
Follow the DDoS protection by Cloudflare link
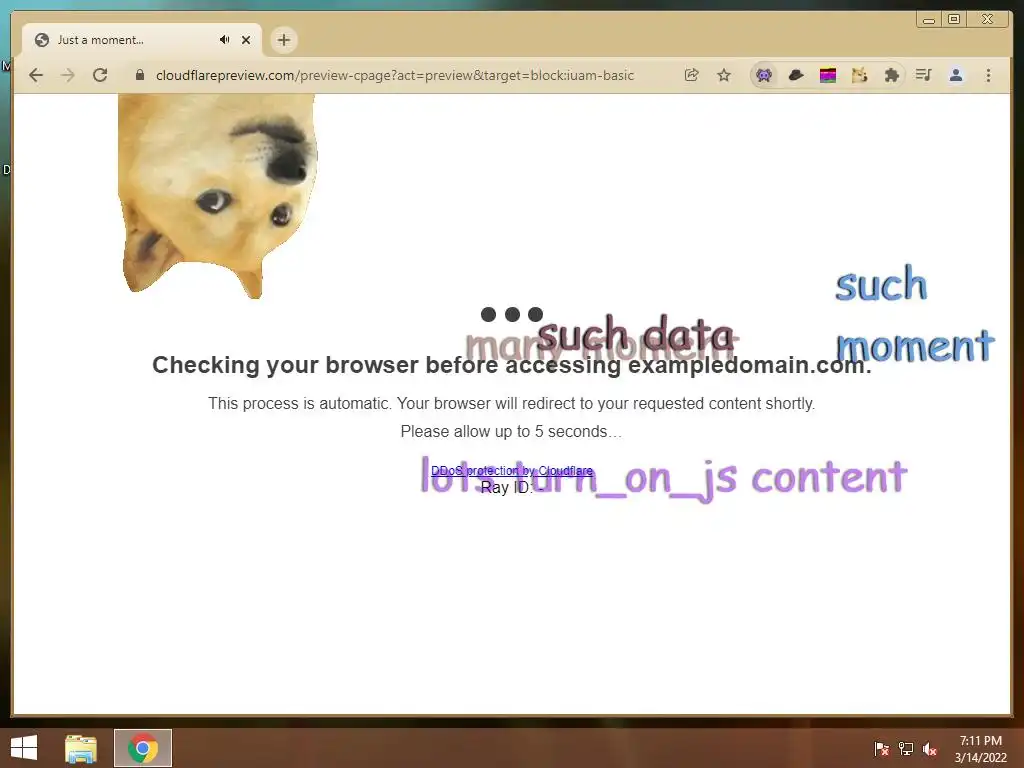(x=512, y=470)
